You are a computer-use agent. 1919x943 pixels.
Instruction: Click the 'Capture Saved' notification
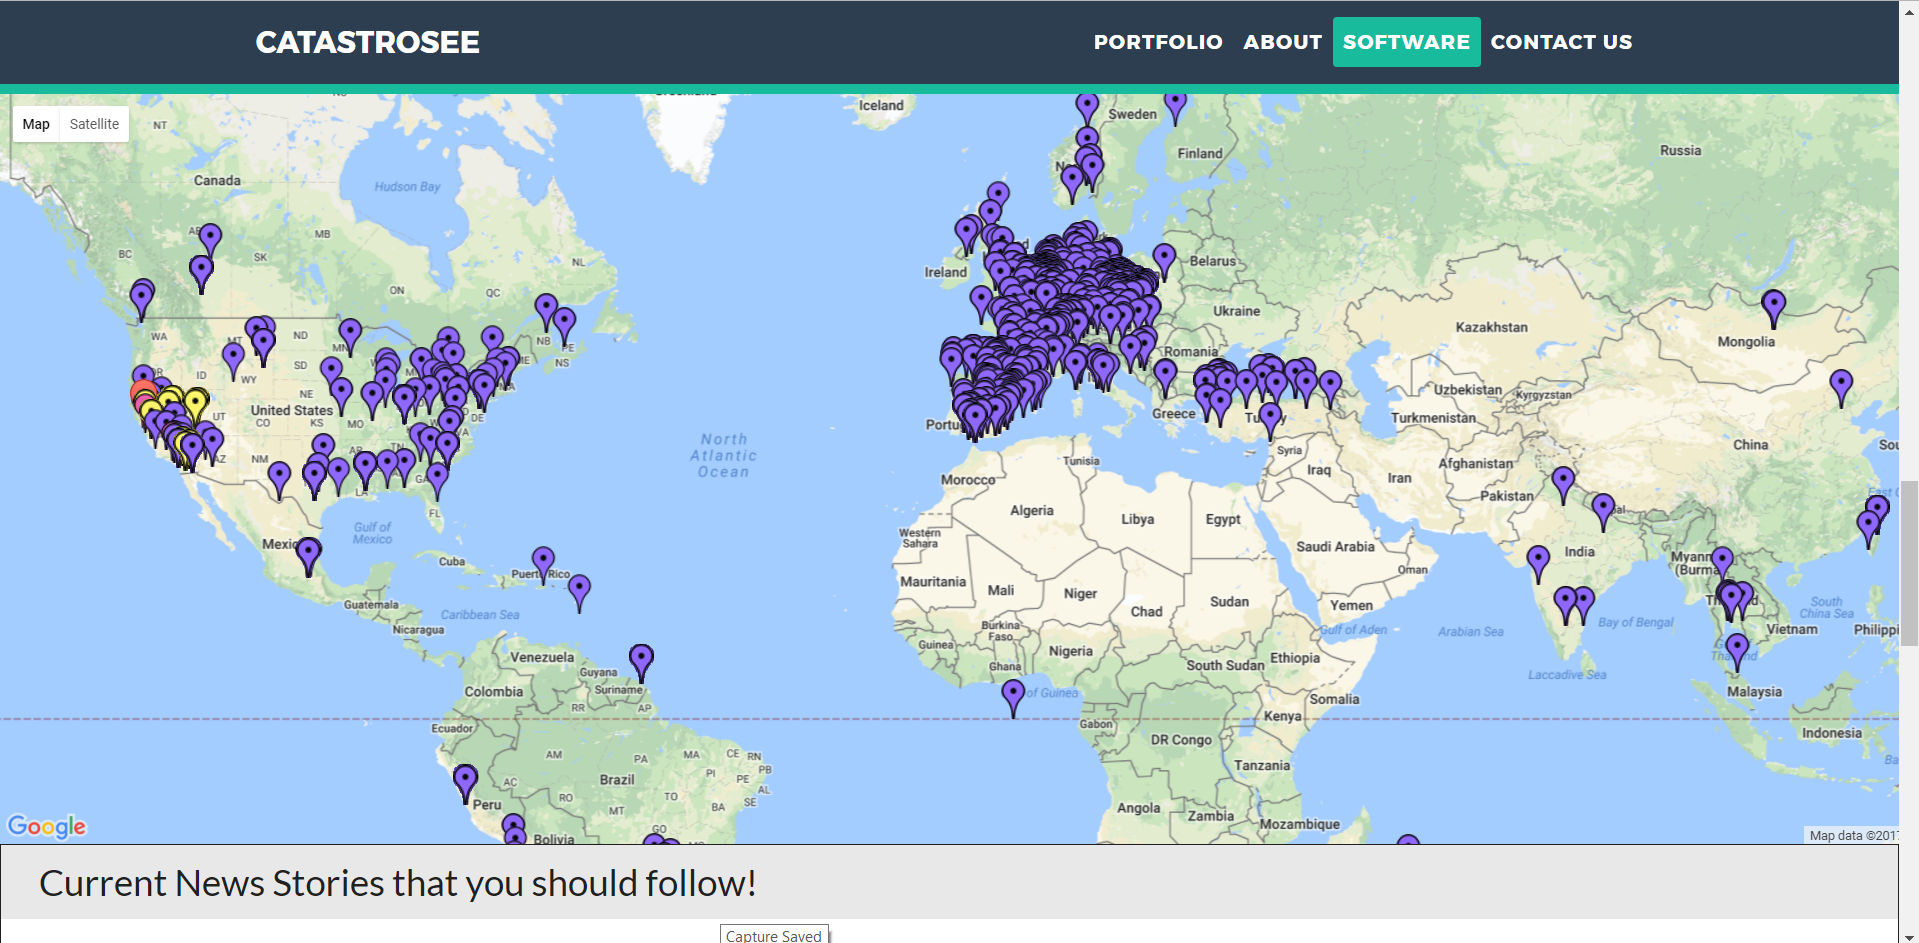click(774, 935)
